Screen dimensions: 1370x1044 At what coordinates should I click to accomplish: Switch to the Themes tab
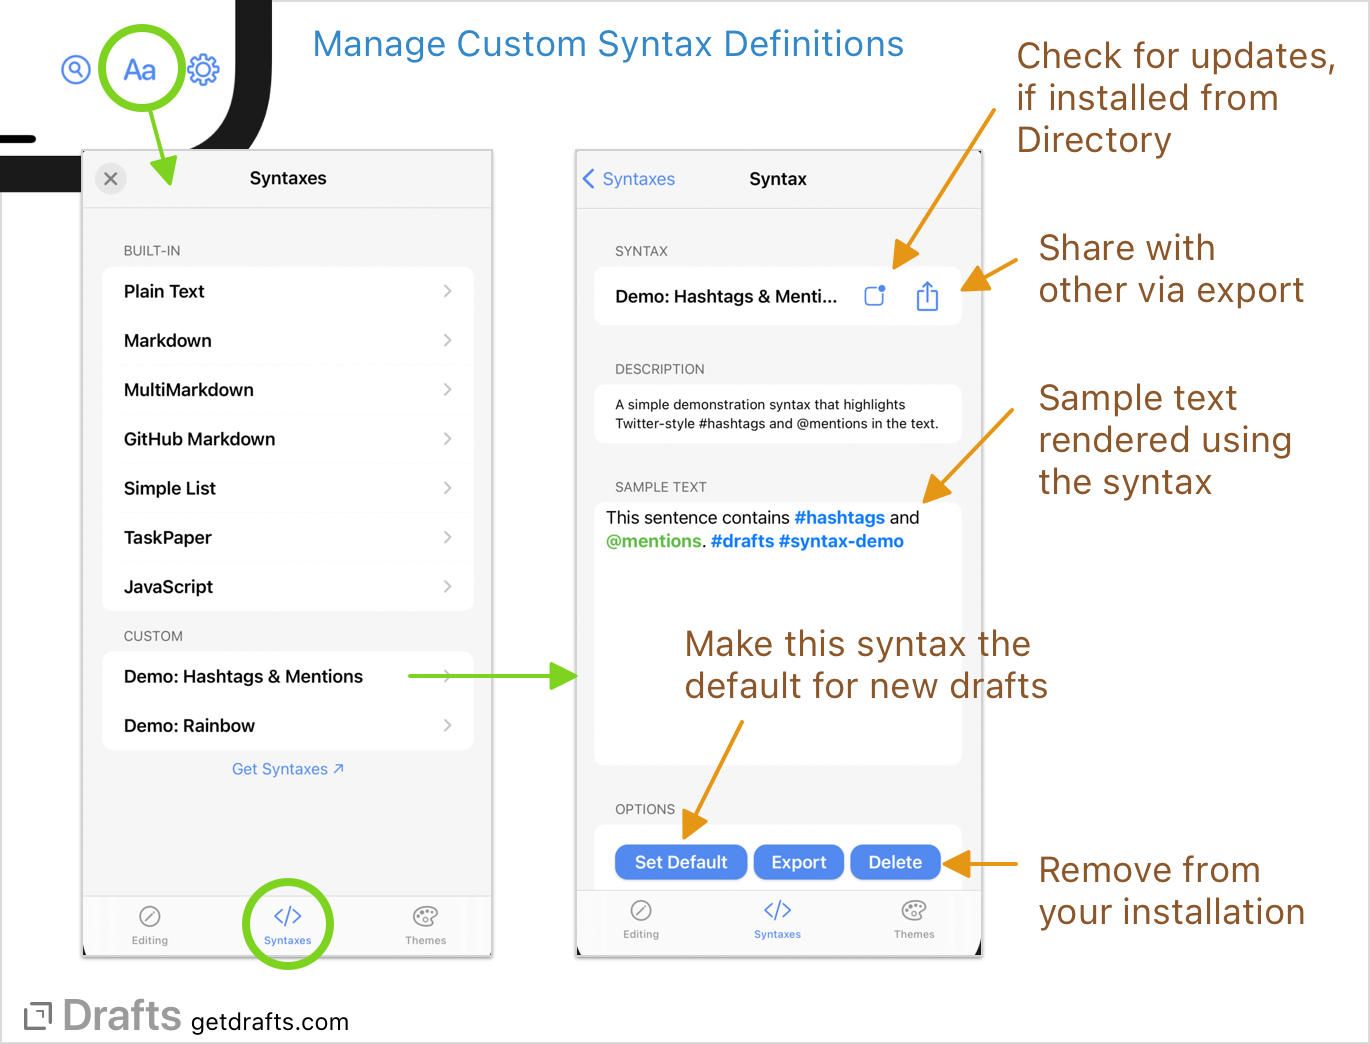point(425,924)
